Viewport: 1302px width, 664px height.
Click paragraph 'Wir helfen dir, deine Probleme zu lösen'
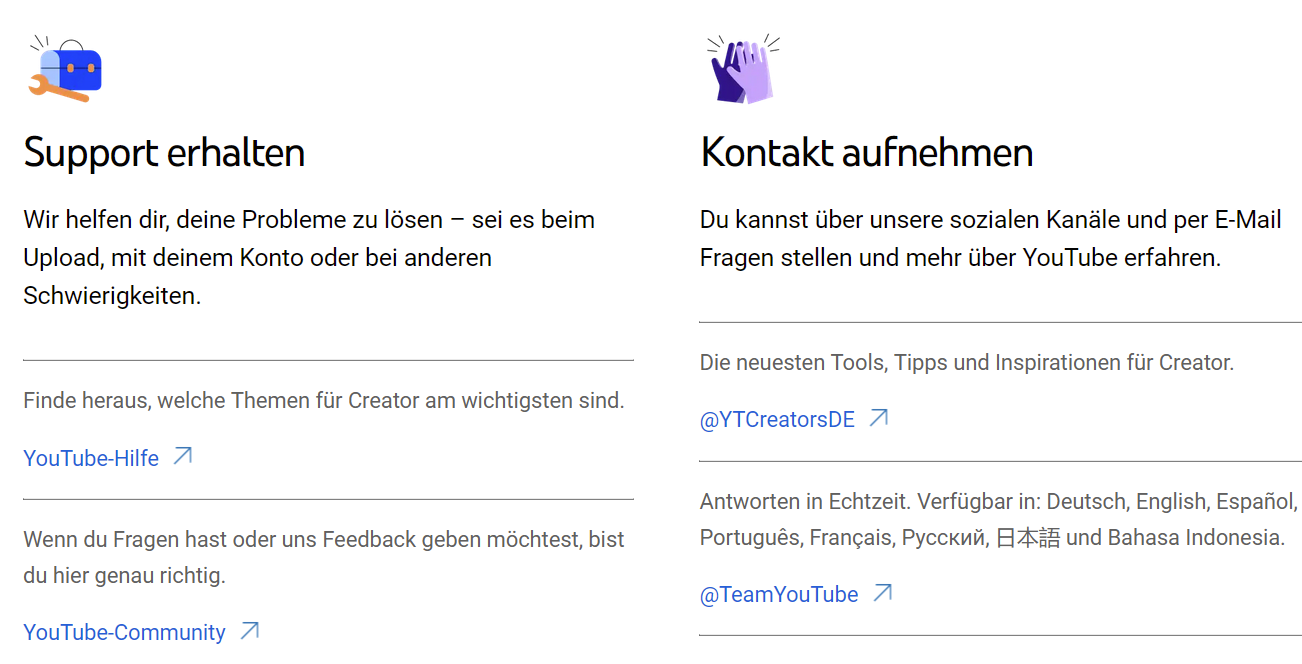click(309, 258)
